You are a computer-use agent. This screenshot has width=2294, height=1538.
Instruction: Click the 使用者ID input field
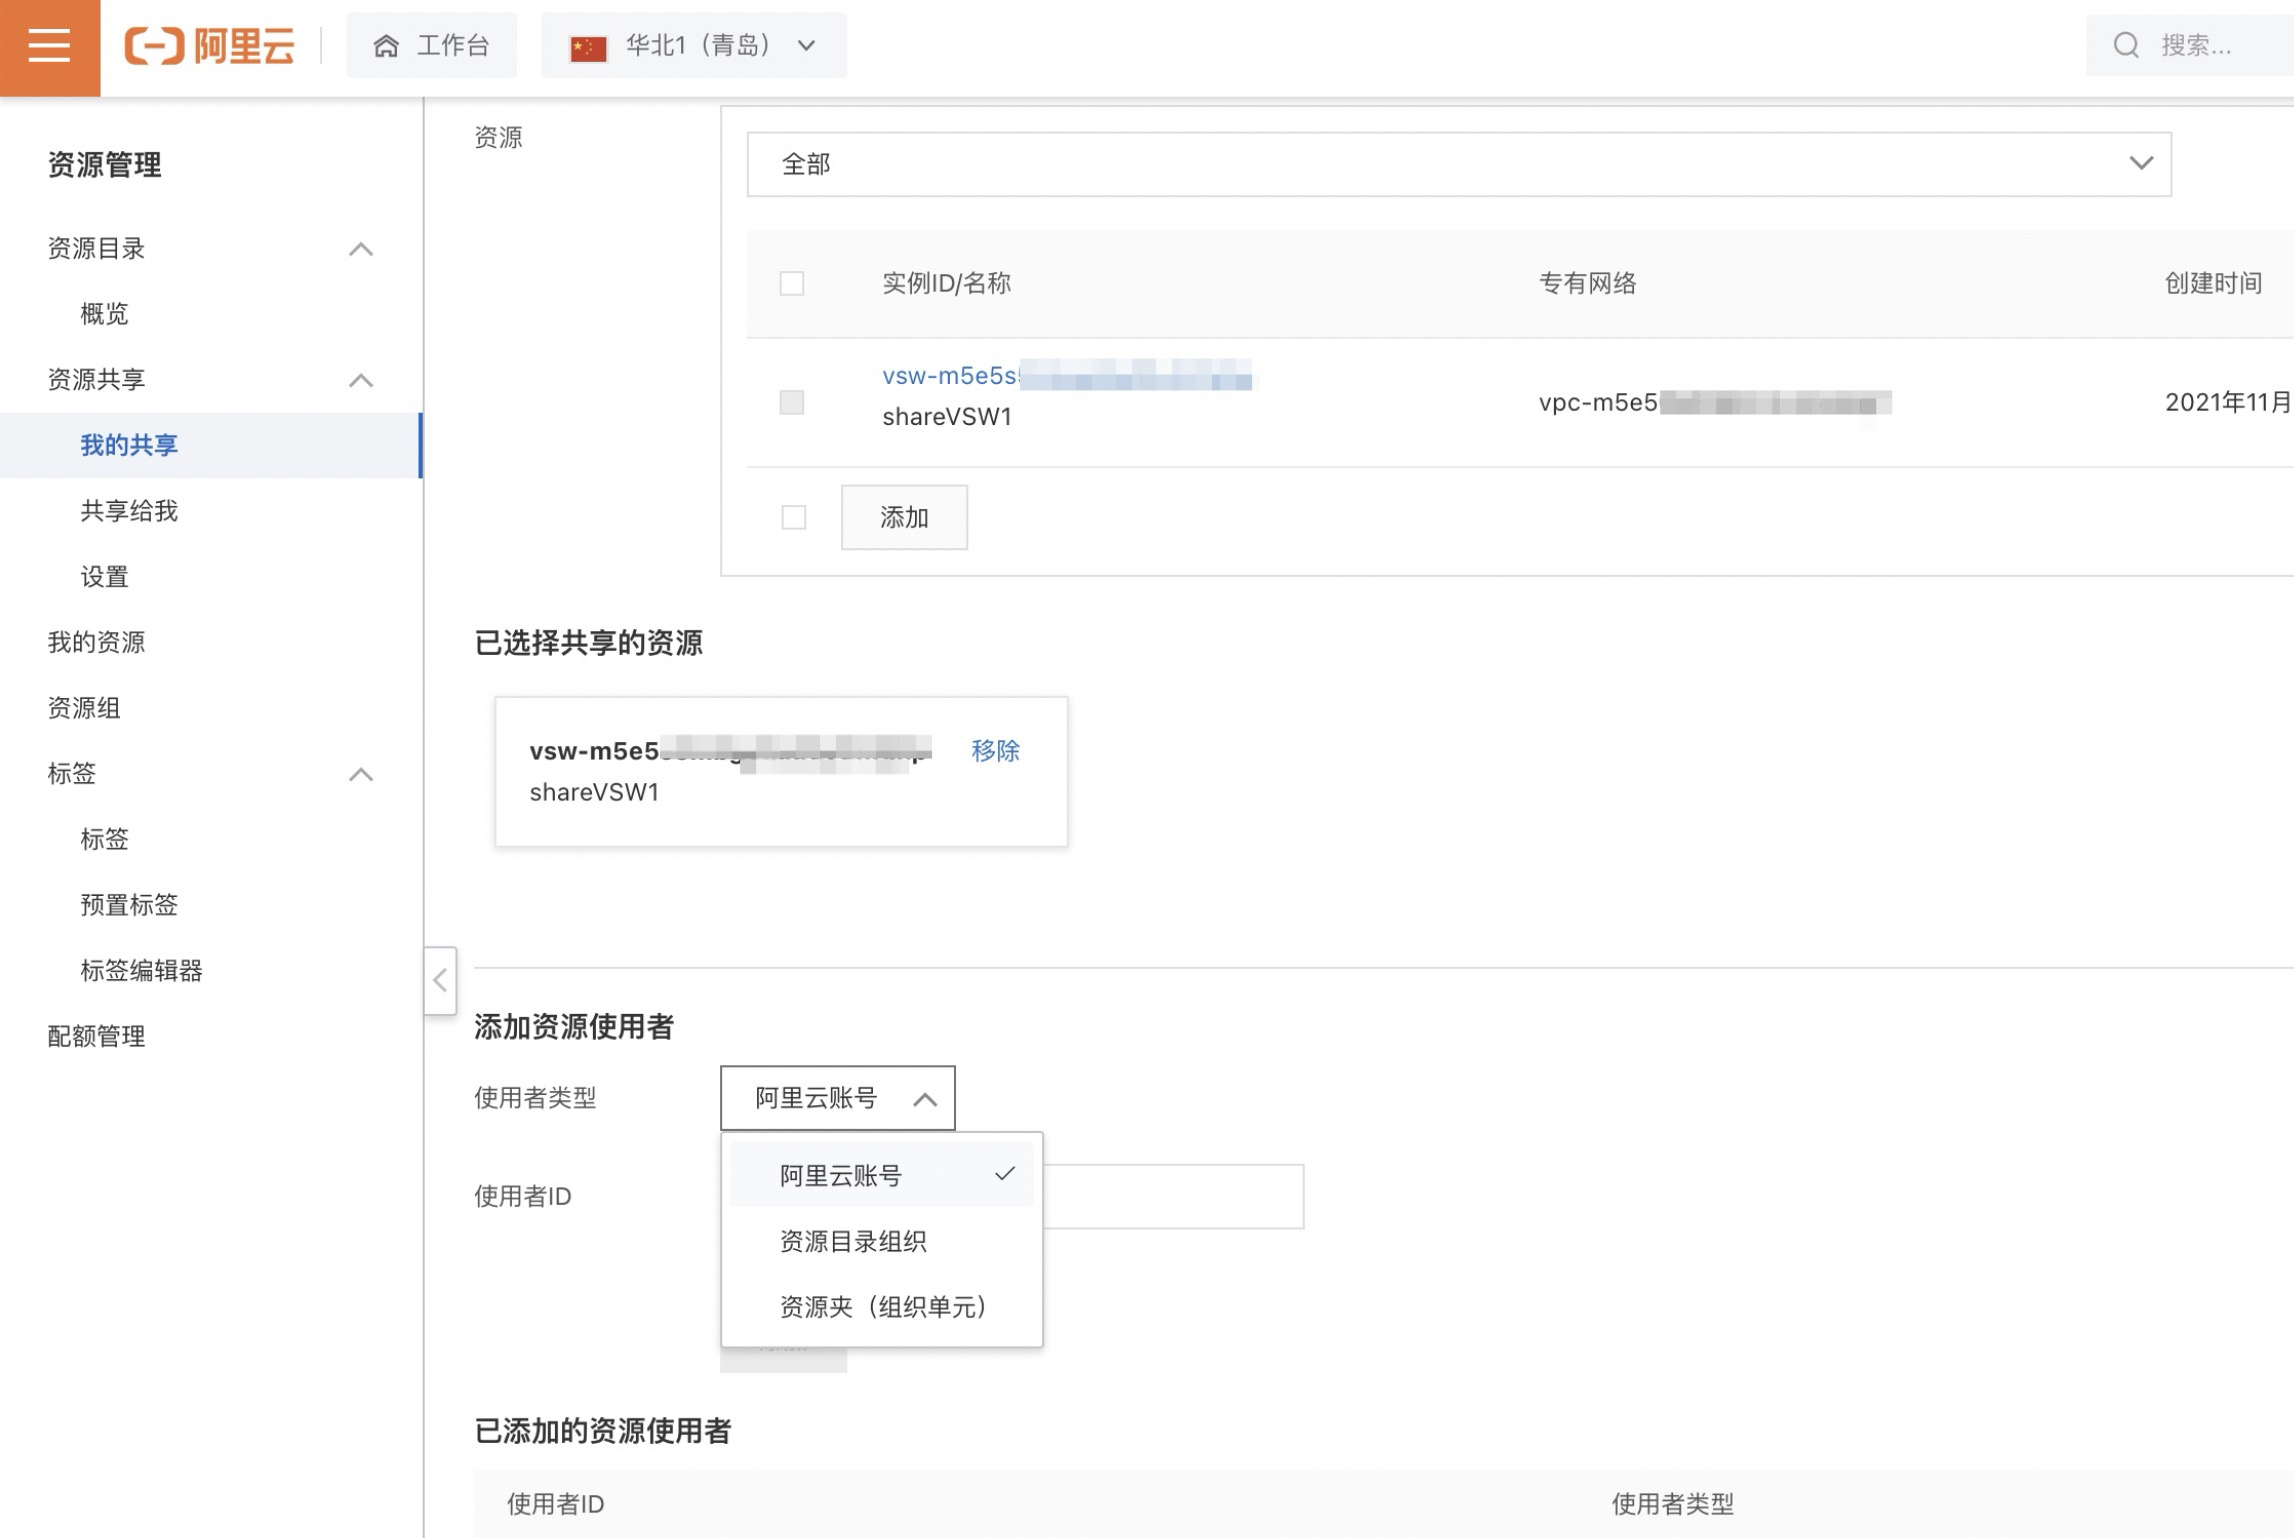pos(1172,1197)
